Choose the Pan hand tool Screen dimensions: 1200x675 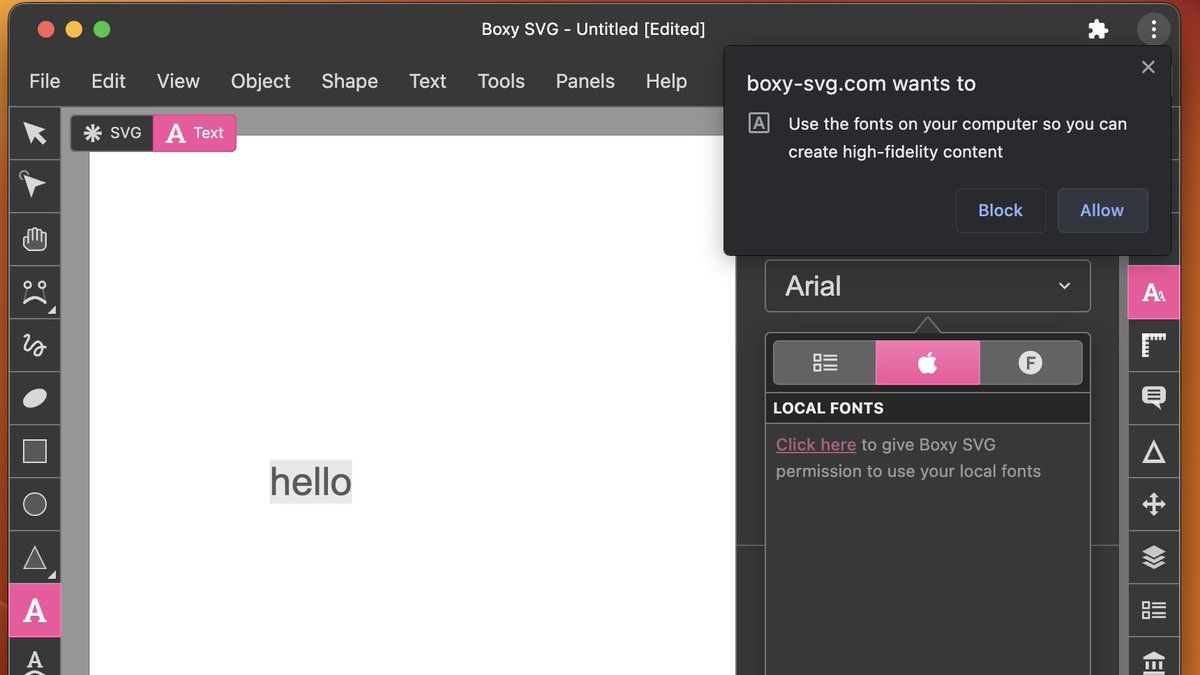coord(35,239)
